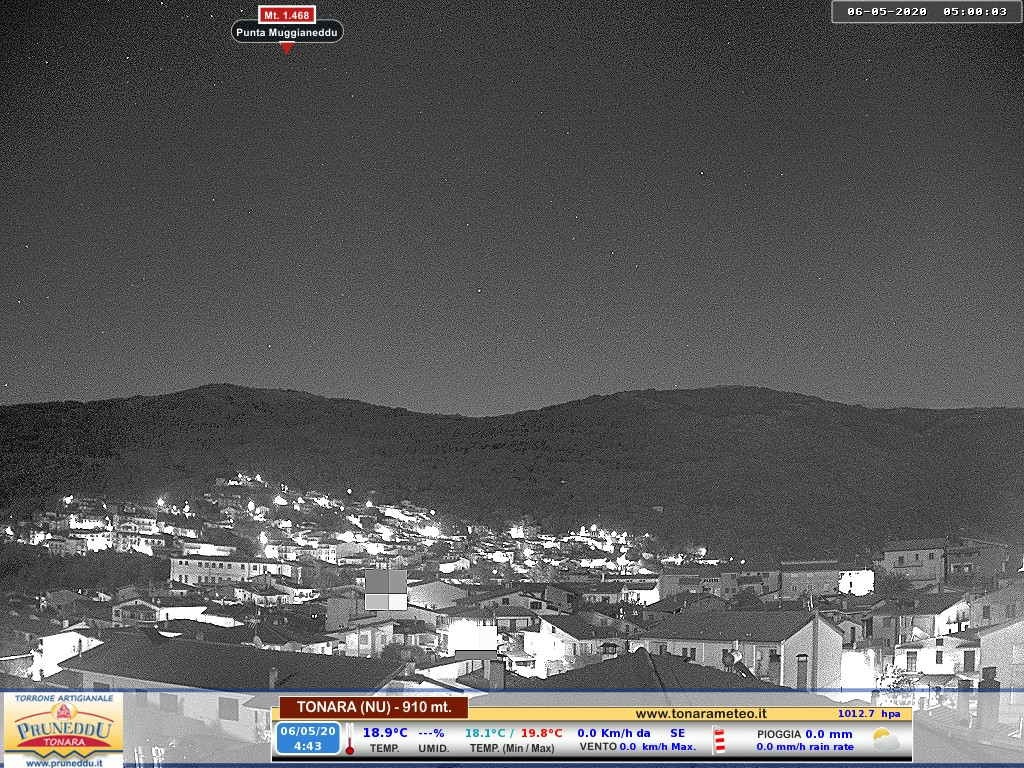Viewport: 1024px width, 768px height.
Task: Click the gray square marker over the rooftops
Action: (x=385, y=589)
